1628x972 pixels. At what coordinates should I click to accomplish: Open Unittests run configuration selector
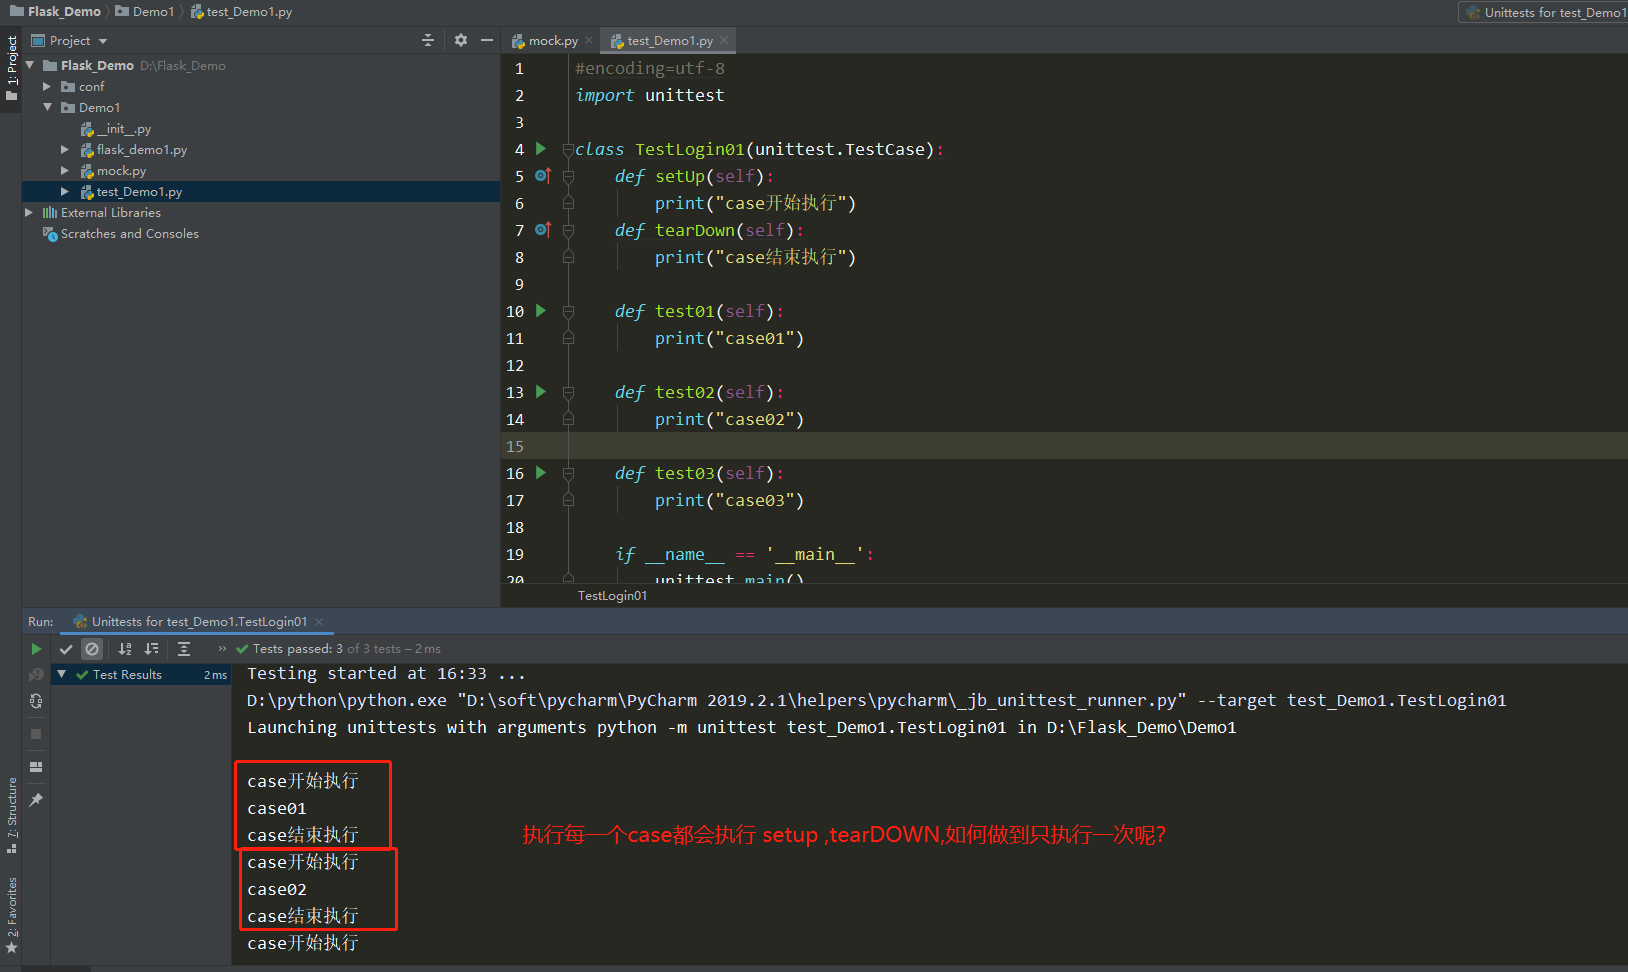[1545, 12]
